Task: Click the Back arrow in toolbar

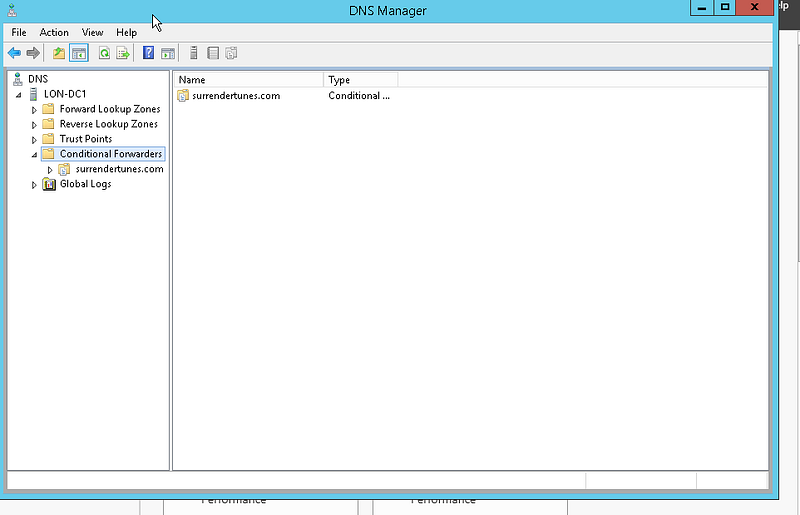Action: pos(14,53)
